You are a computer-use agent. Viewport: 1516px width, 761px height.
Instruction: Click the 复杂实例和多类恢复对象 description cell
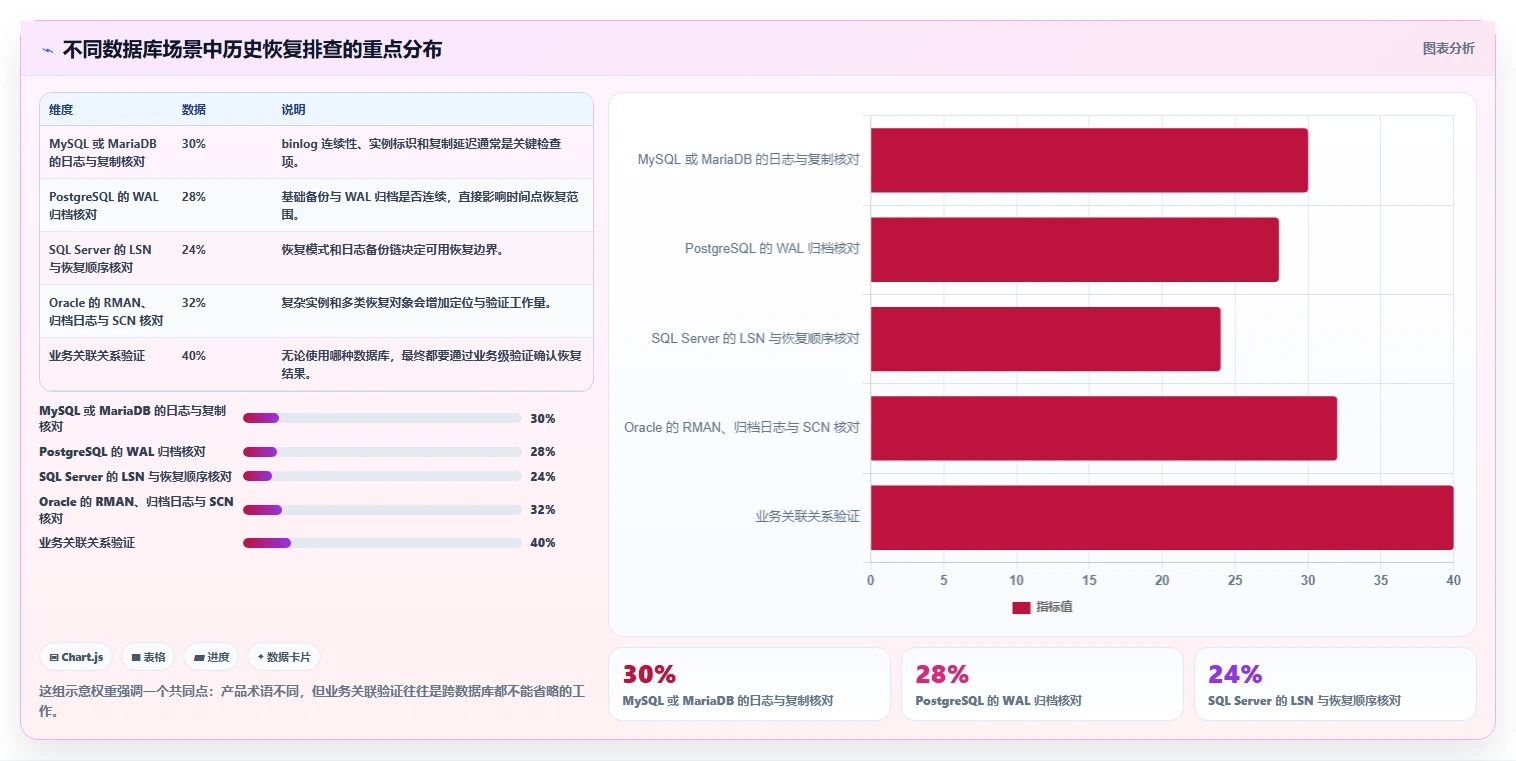point(432,311)
